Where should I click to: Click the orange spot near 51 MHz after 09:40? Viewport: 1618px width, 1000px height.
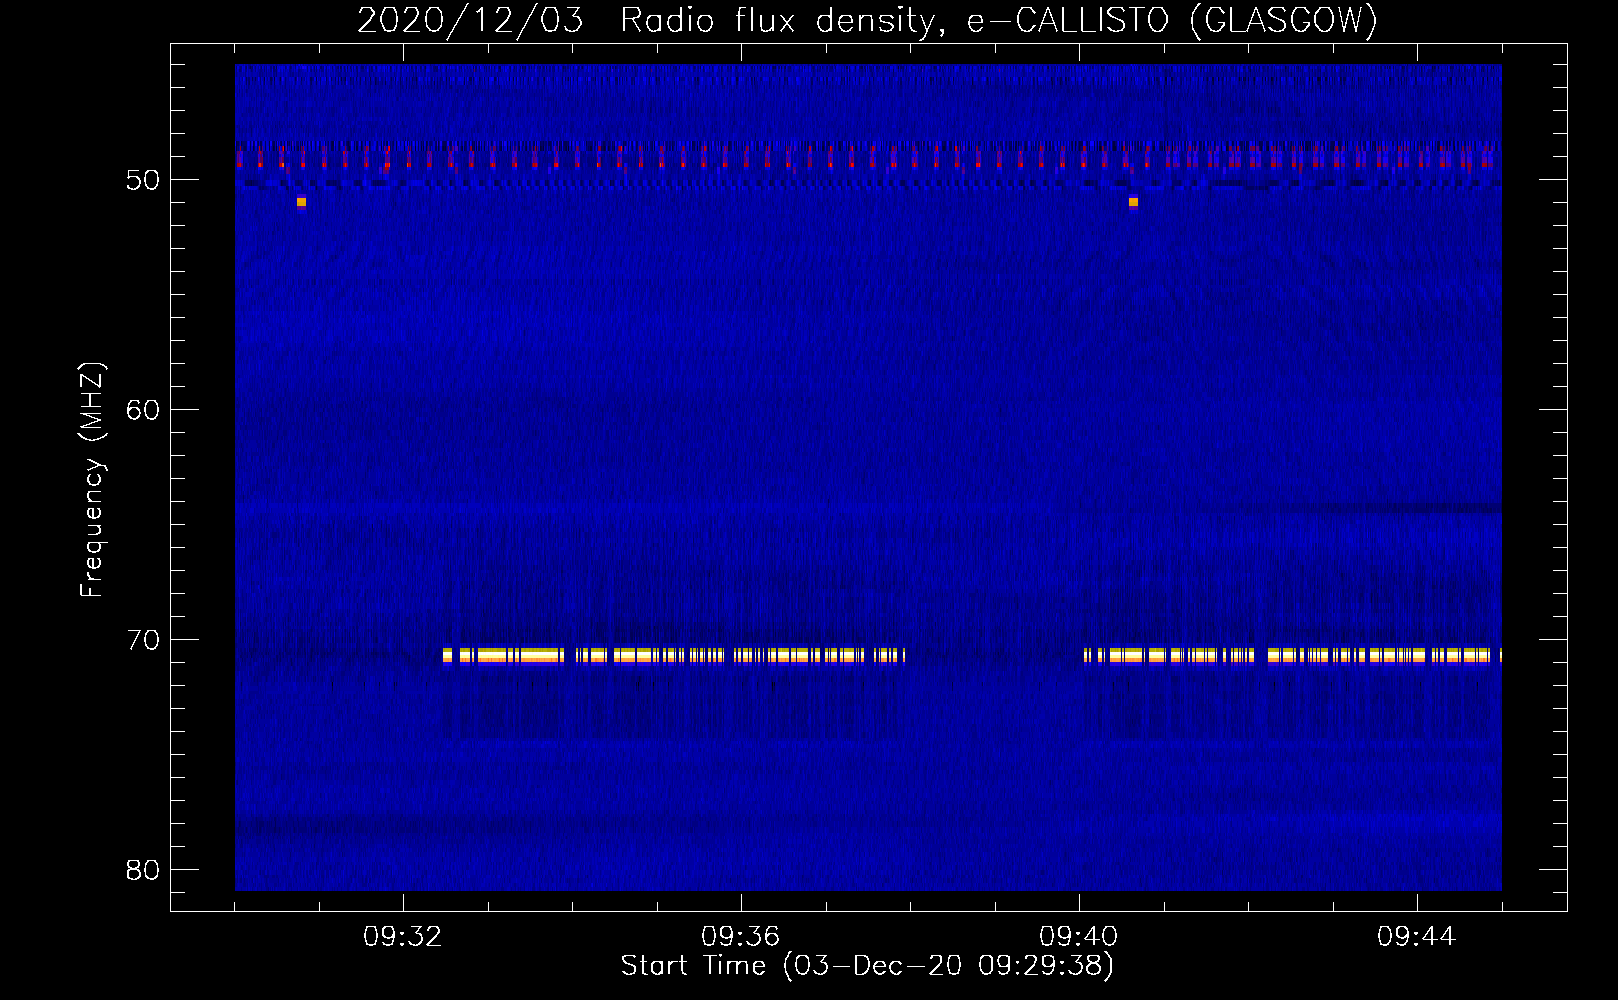click(x=1133, y=202)
